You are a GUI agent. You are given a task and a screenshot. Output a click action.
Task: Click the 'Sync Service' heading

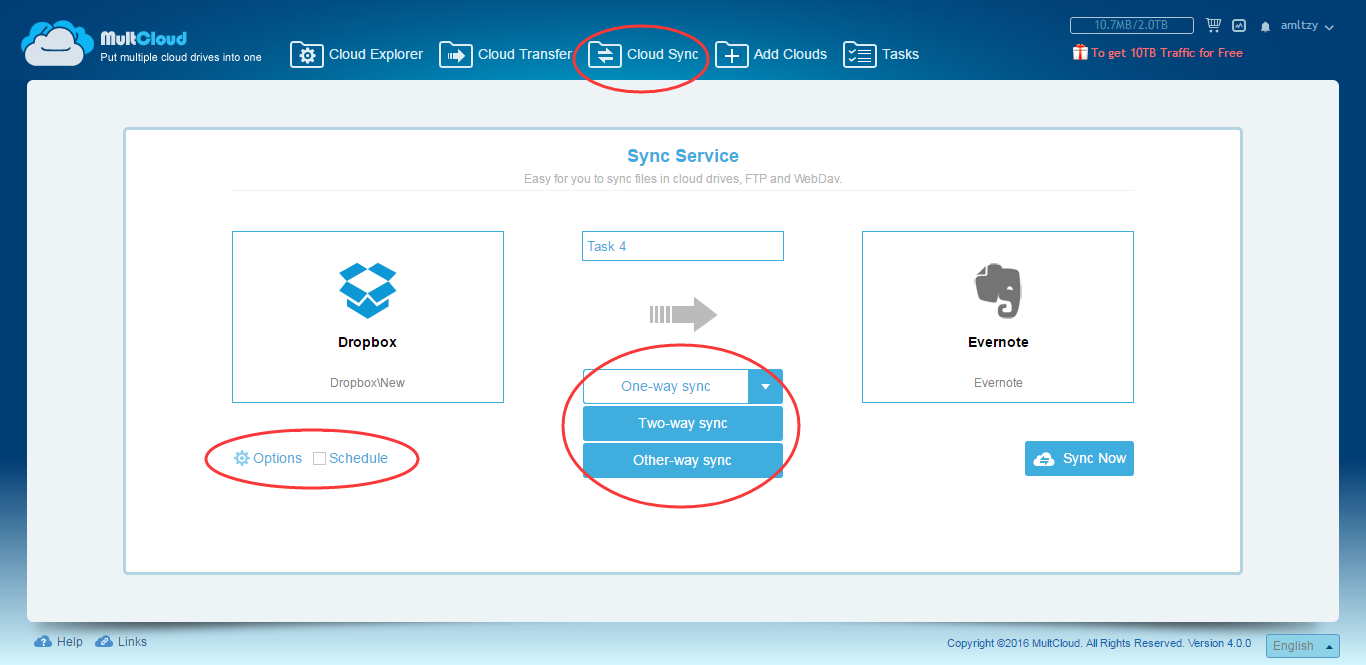683,156
